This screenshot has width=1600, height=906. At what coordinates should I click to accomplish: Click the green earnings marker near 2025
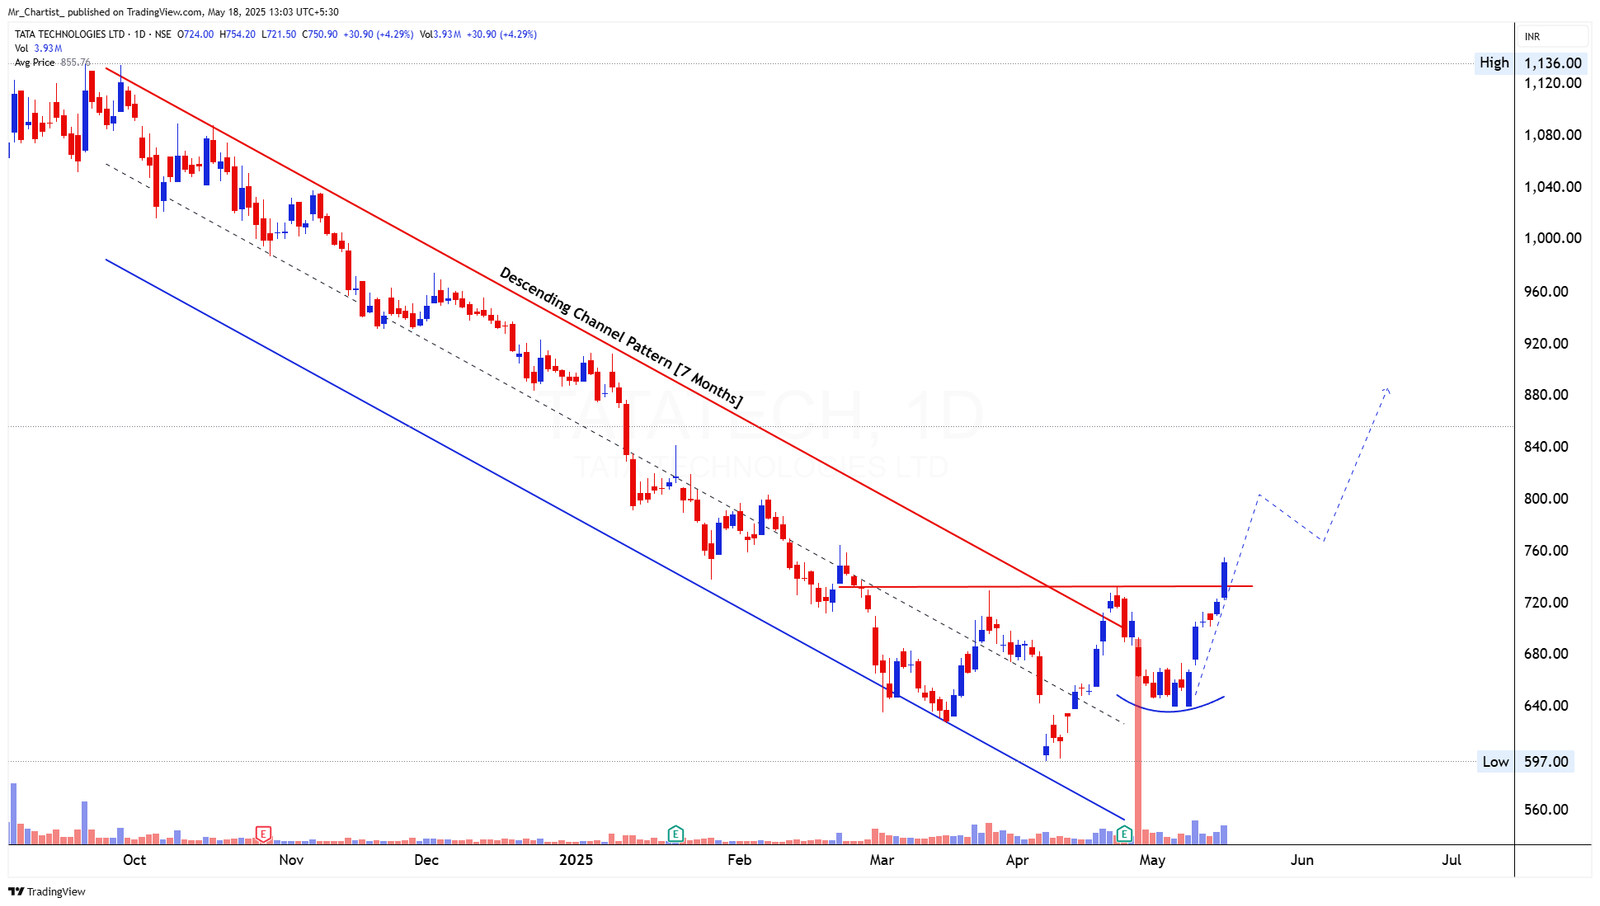click(676, 832)
